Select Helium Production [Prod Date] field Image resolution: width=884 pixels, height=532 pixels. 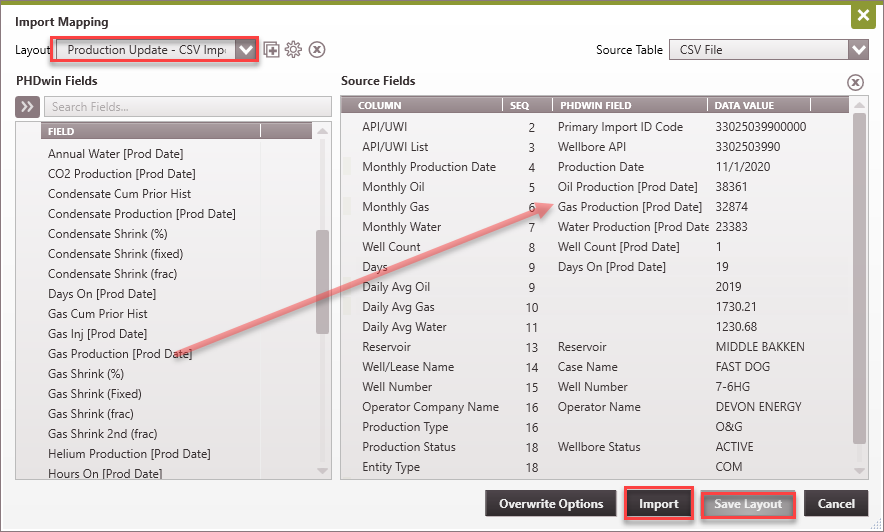coord(129,454)
